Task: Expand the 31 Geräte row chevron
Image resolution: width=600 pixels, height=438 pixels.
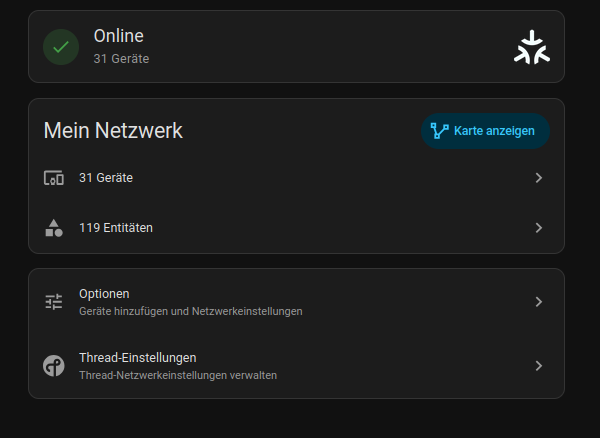Action: click(539, 178)
